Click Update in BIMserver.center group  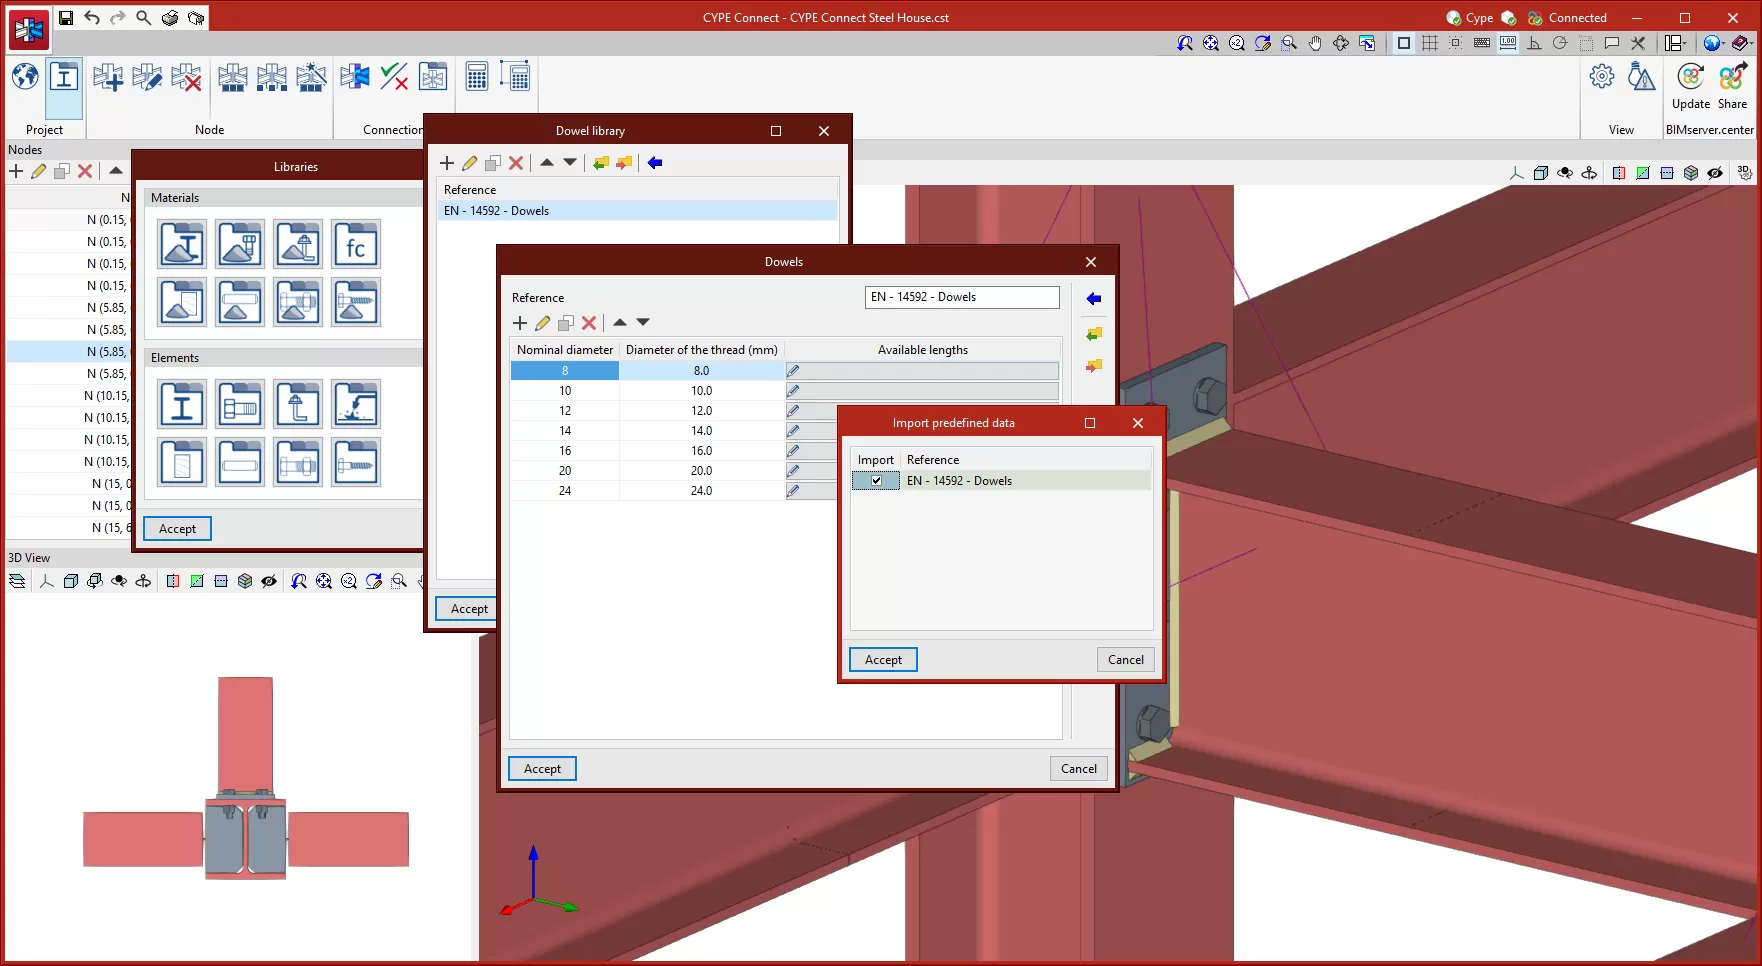pyautogui.click(x=1690, y=85)
